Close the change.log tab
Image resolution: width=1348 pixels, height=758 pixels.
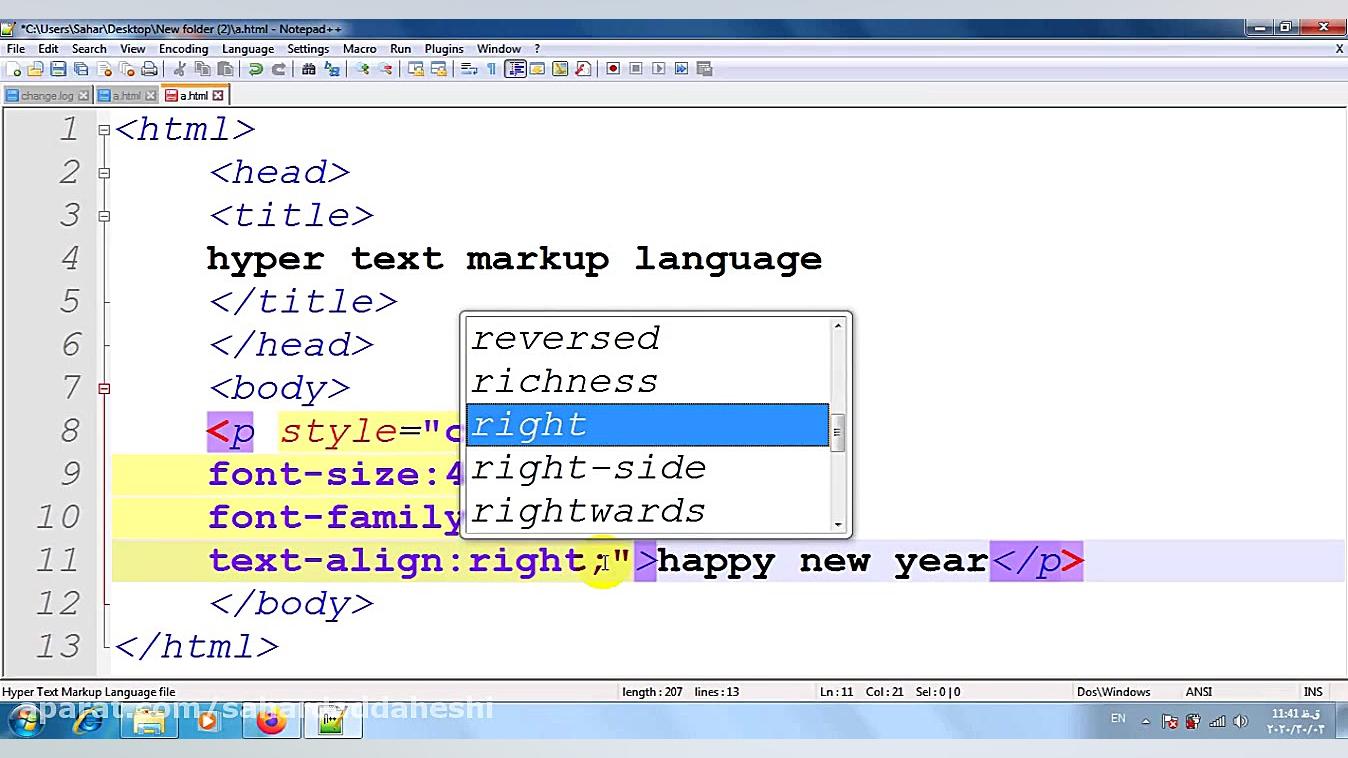[84, 96]
